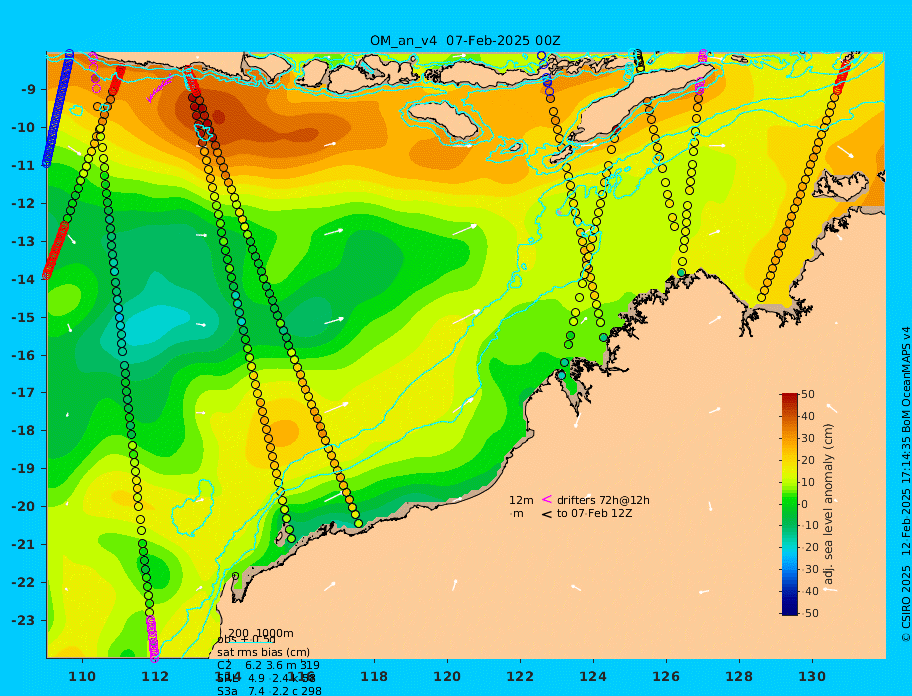Click the 'adj. sea level anomaly (cm)' label
The height and width of the screenshot is (696, 912).
click(829, 504)
